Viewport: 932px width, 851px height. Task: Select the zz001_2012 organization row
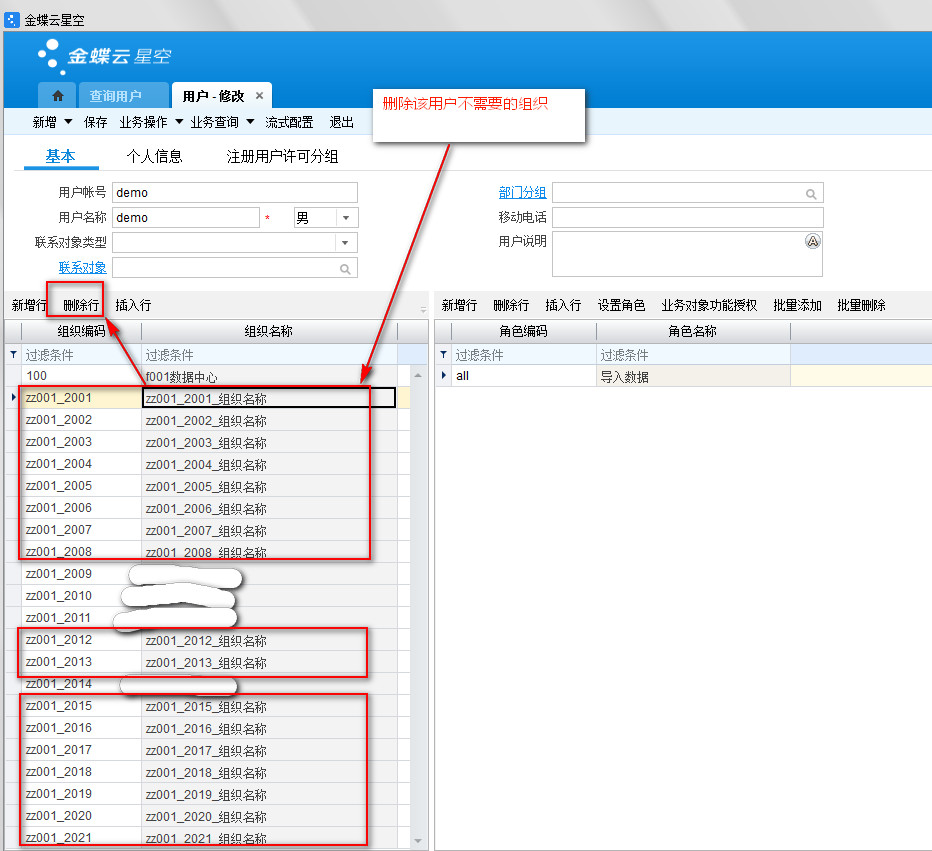[x=80, y=640]
